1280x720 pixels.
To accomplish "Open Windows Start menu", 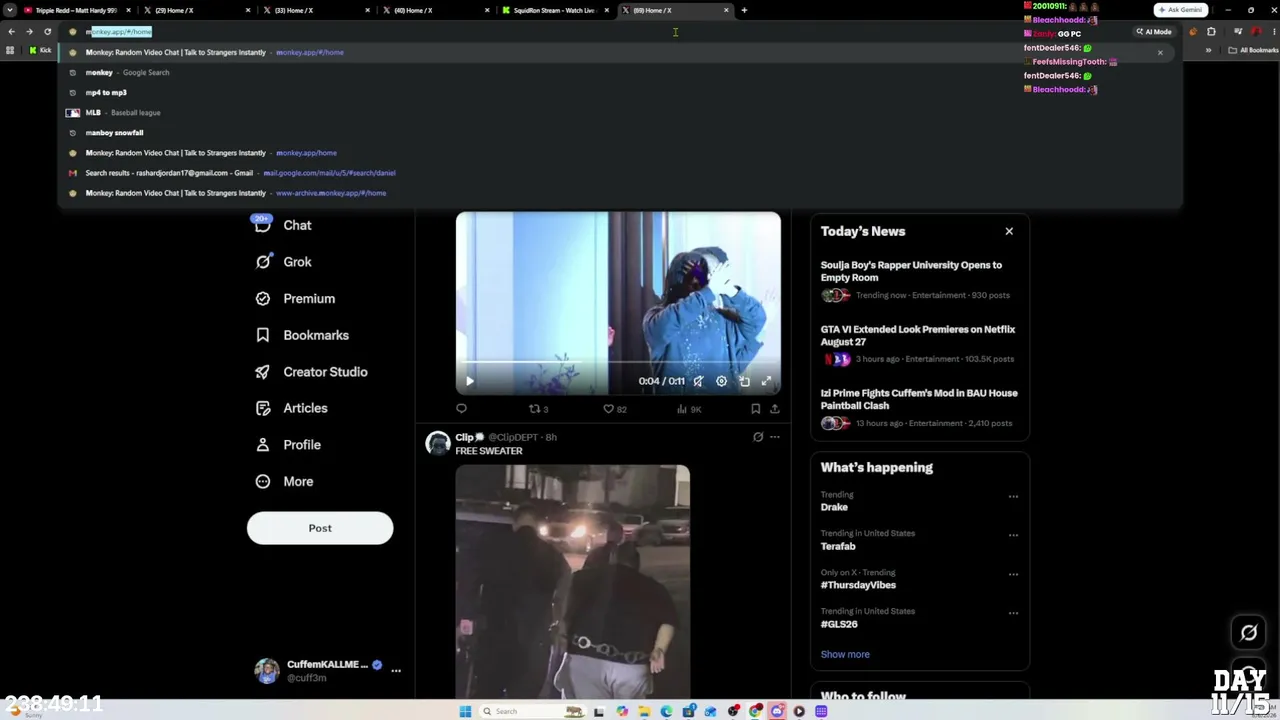I will click(465, 711).
